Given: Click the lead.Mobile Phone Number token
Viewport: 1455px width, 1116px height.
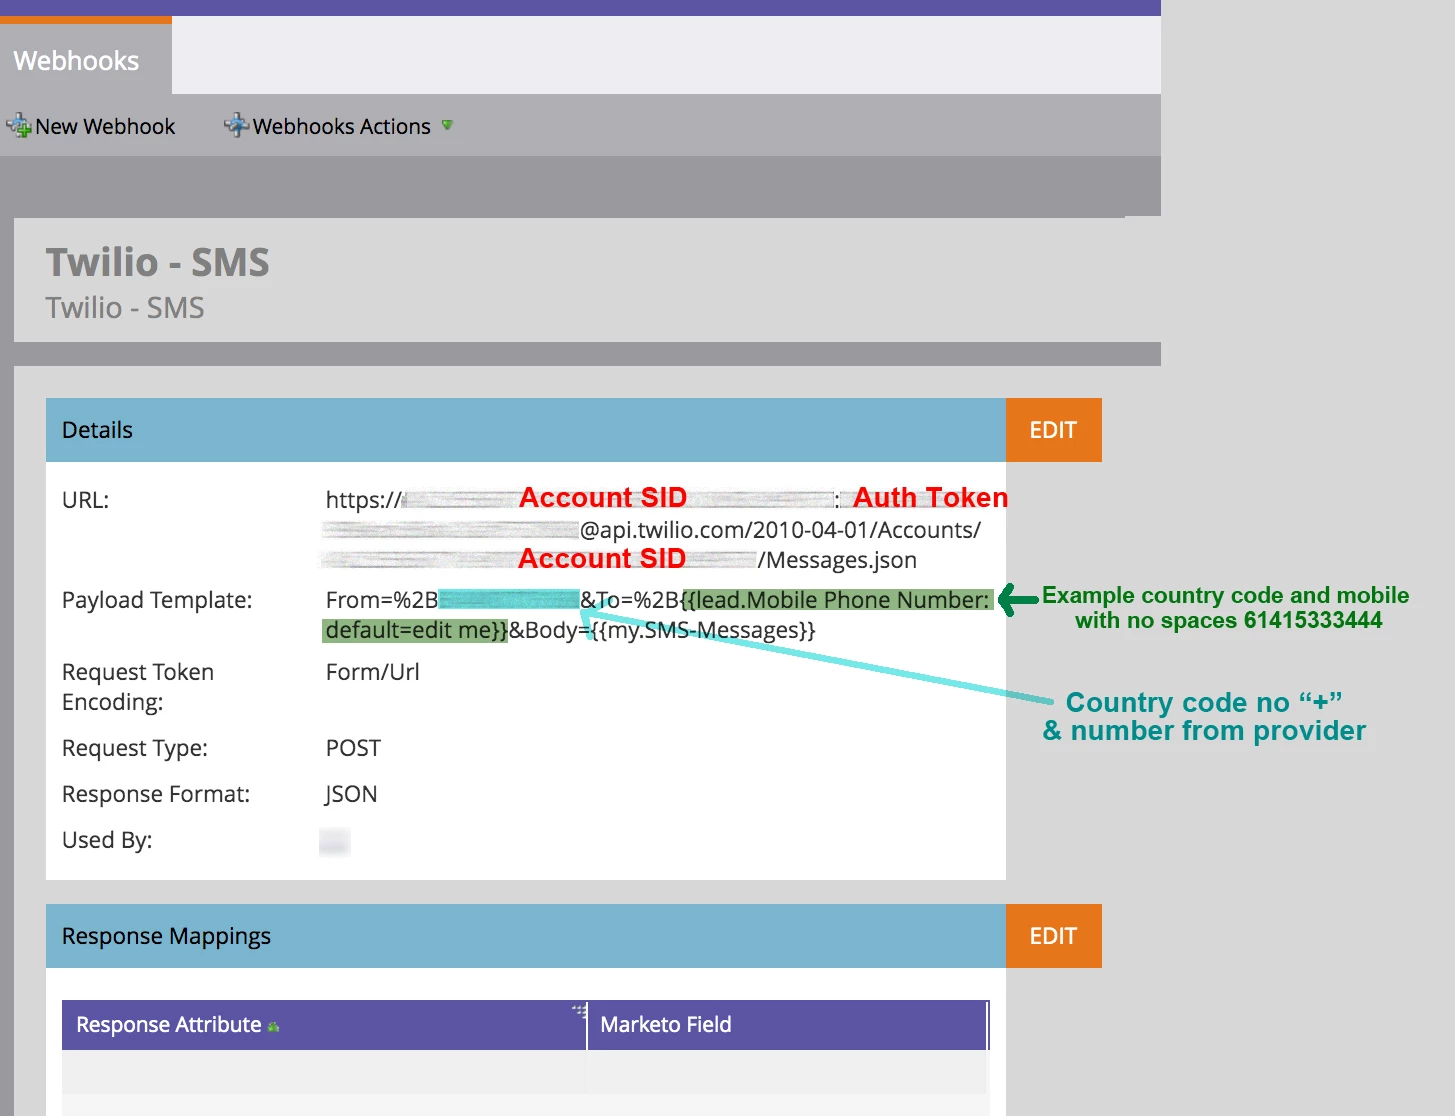Looking at the screenshot, I should (x=838, y=600).
